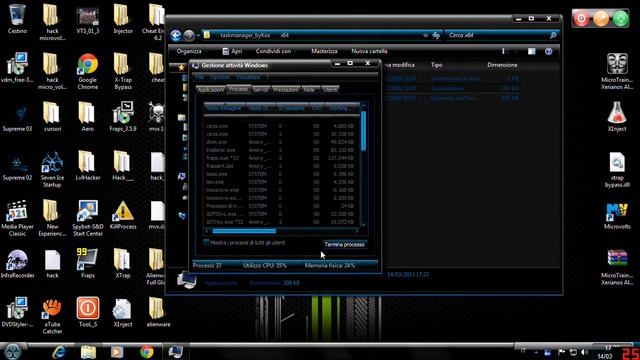Switch to the Prestazioni tab
This screenshot has width=640, height=360.
coord(286,89)
